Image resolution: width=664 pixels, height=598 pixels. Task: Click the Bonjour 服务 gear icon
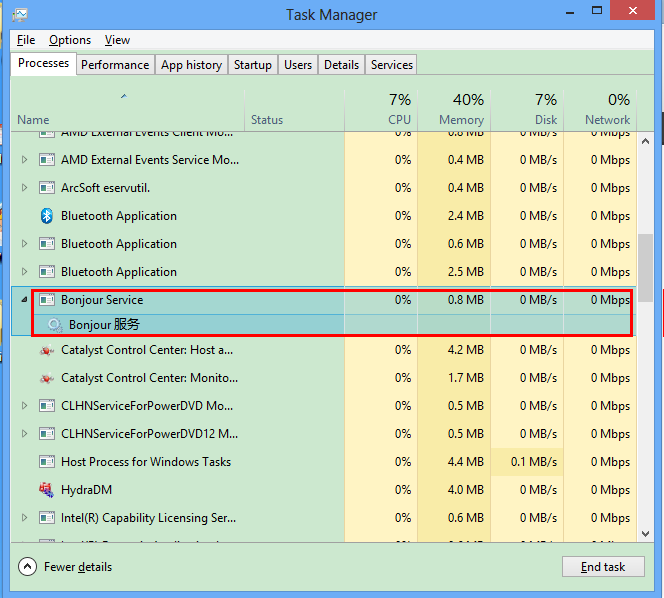click(55, 325)
